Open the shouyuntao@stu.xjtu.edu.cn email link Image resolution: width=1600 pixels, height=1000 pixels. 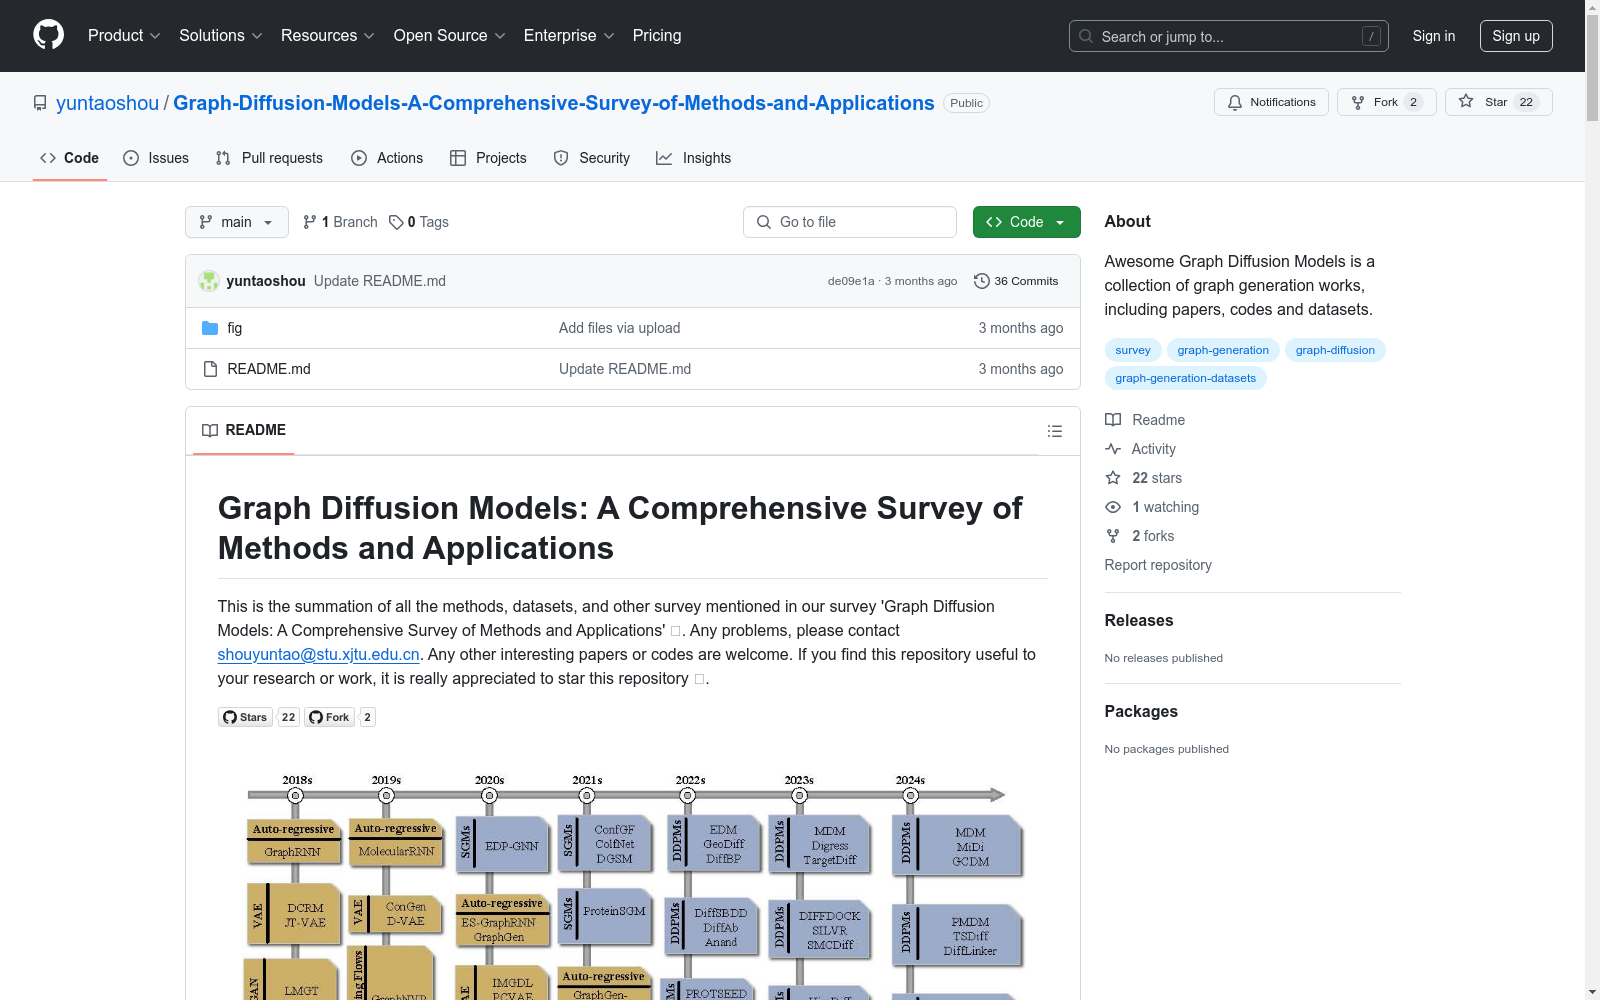point(317,654)
